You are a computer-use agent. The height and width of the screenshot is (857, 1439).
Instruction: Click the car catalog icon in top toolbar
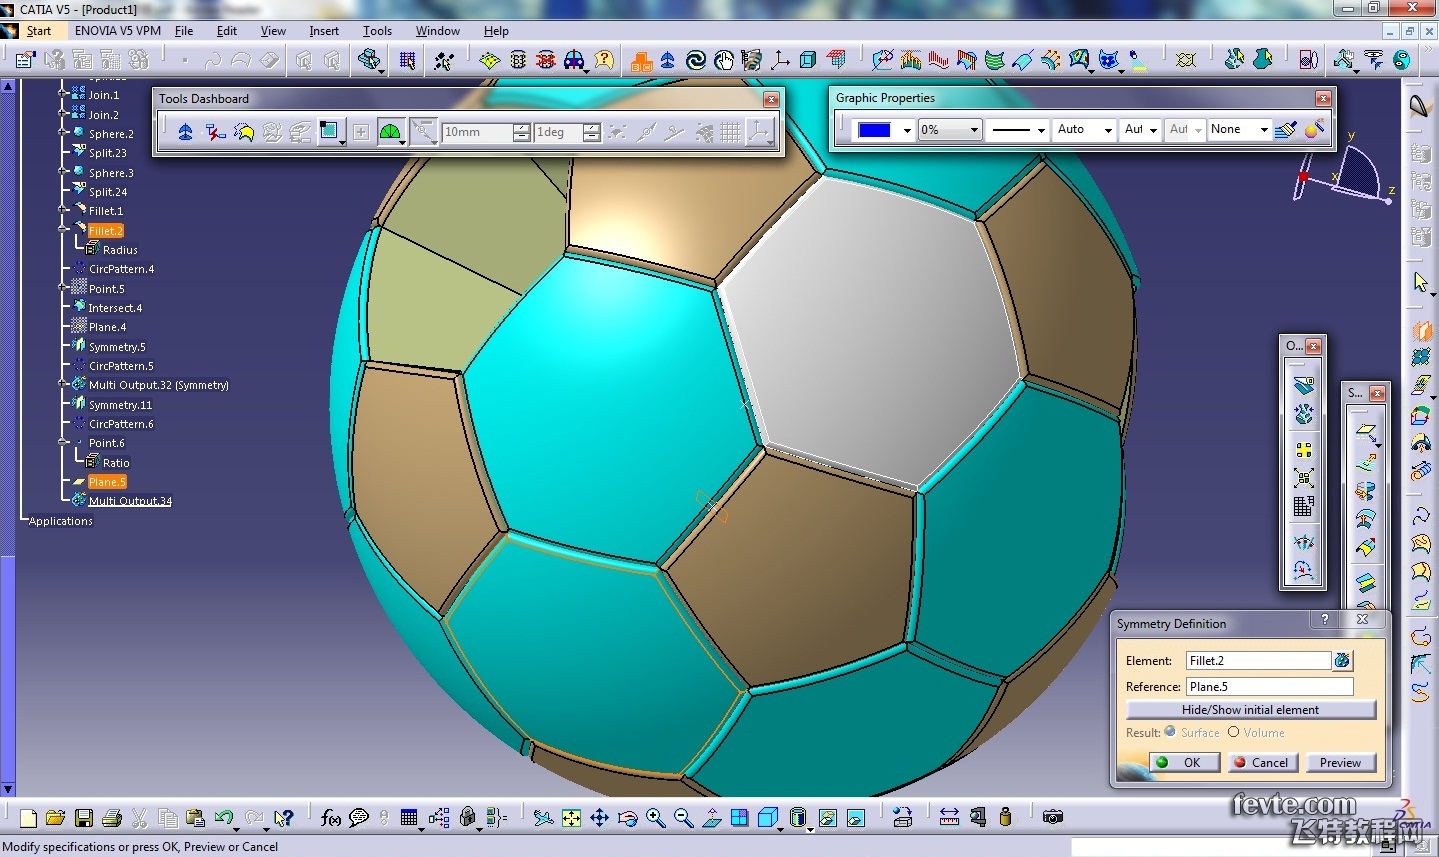coord(574,61)
